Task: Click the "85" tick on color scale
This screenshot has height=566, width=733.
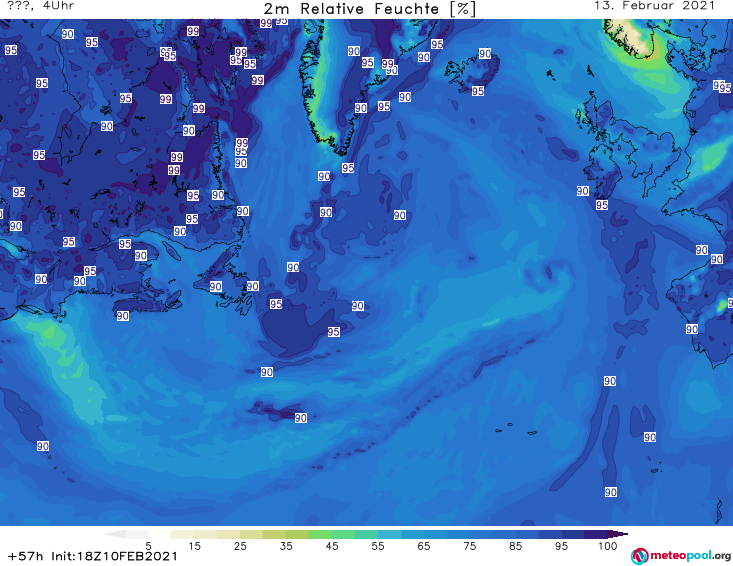Action: coord(515,546)
